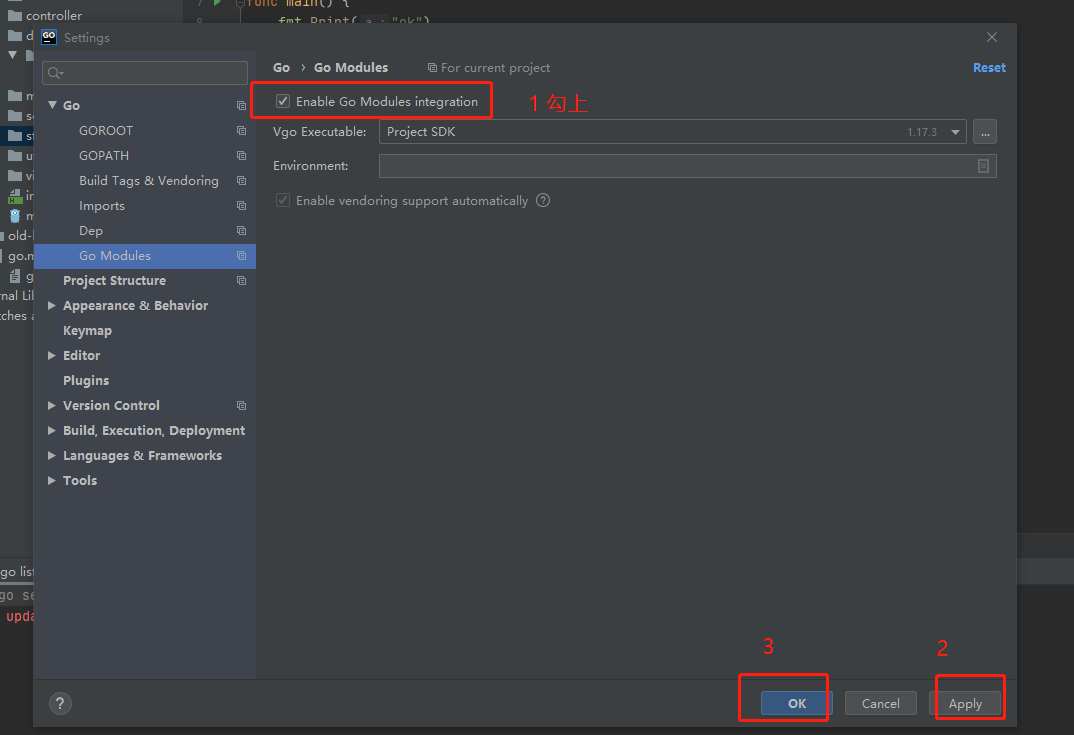Close the Settings dialog
The width and height of the screenshot is (1074, 735).
pos(991,37)
